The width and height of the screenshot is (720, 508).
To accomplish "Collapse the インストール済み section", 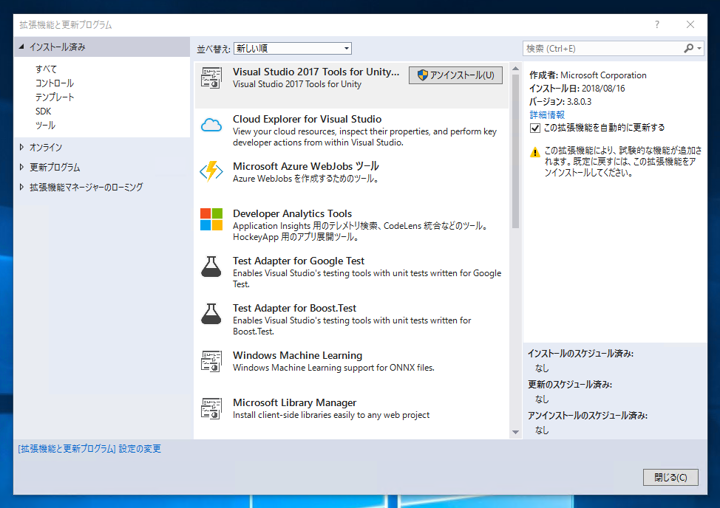I will coord(22,47).
